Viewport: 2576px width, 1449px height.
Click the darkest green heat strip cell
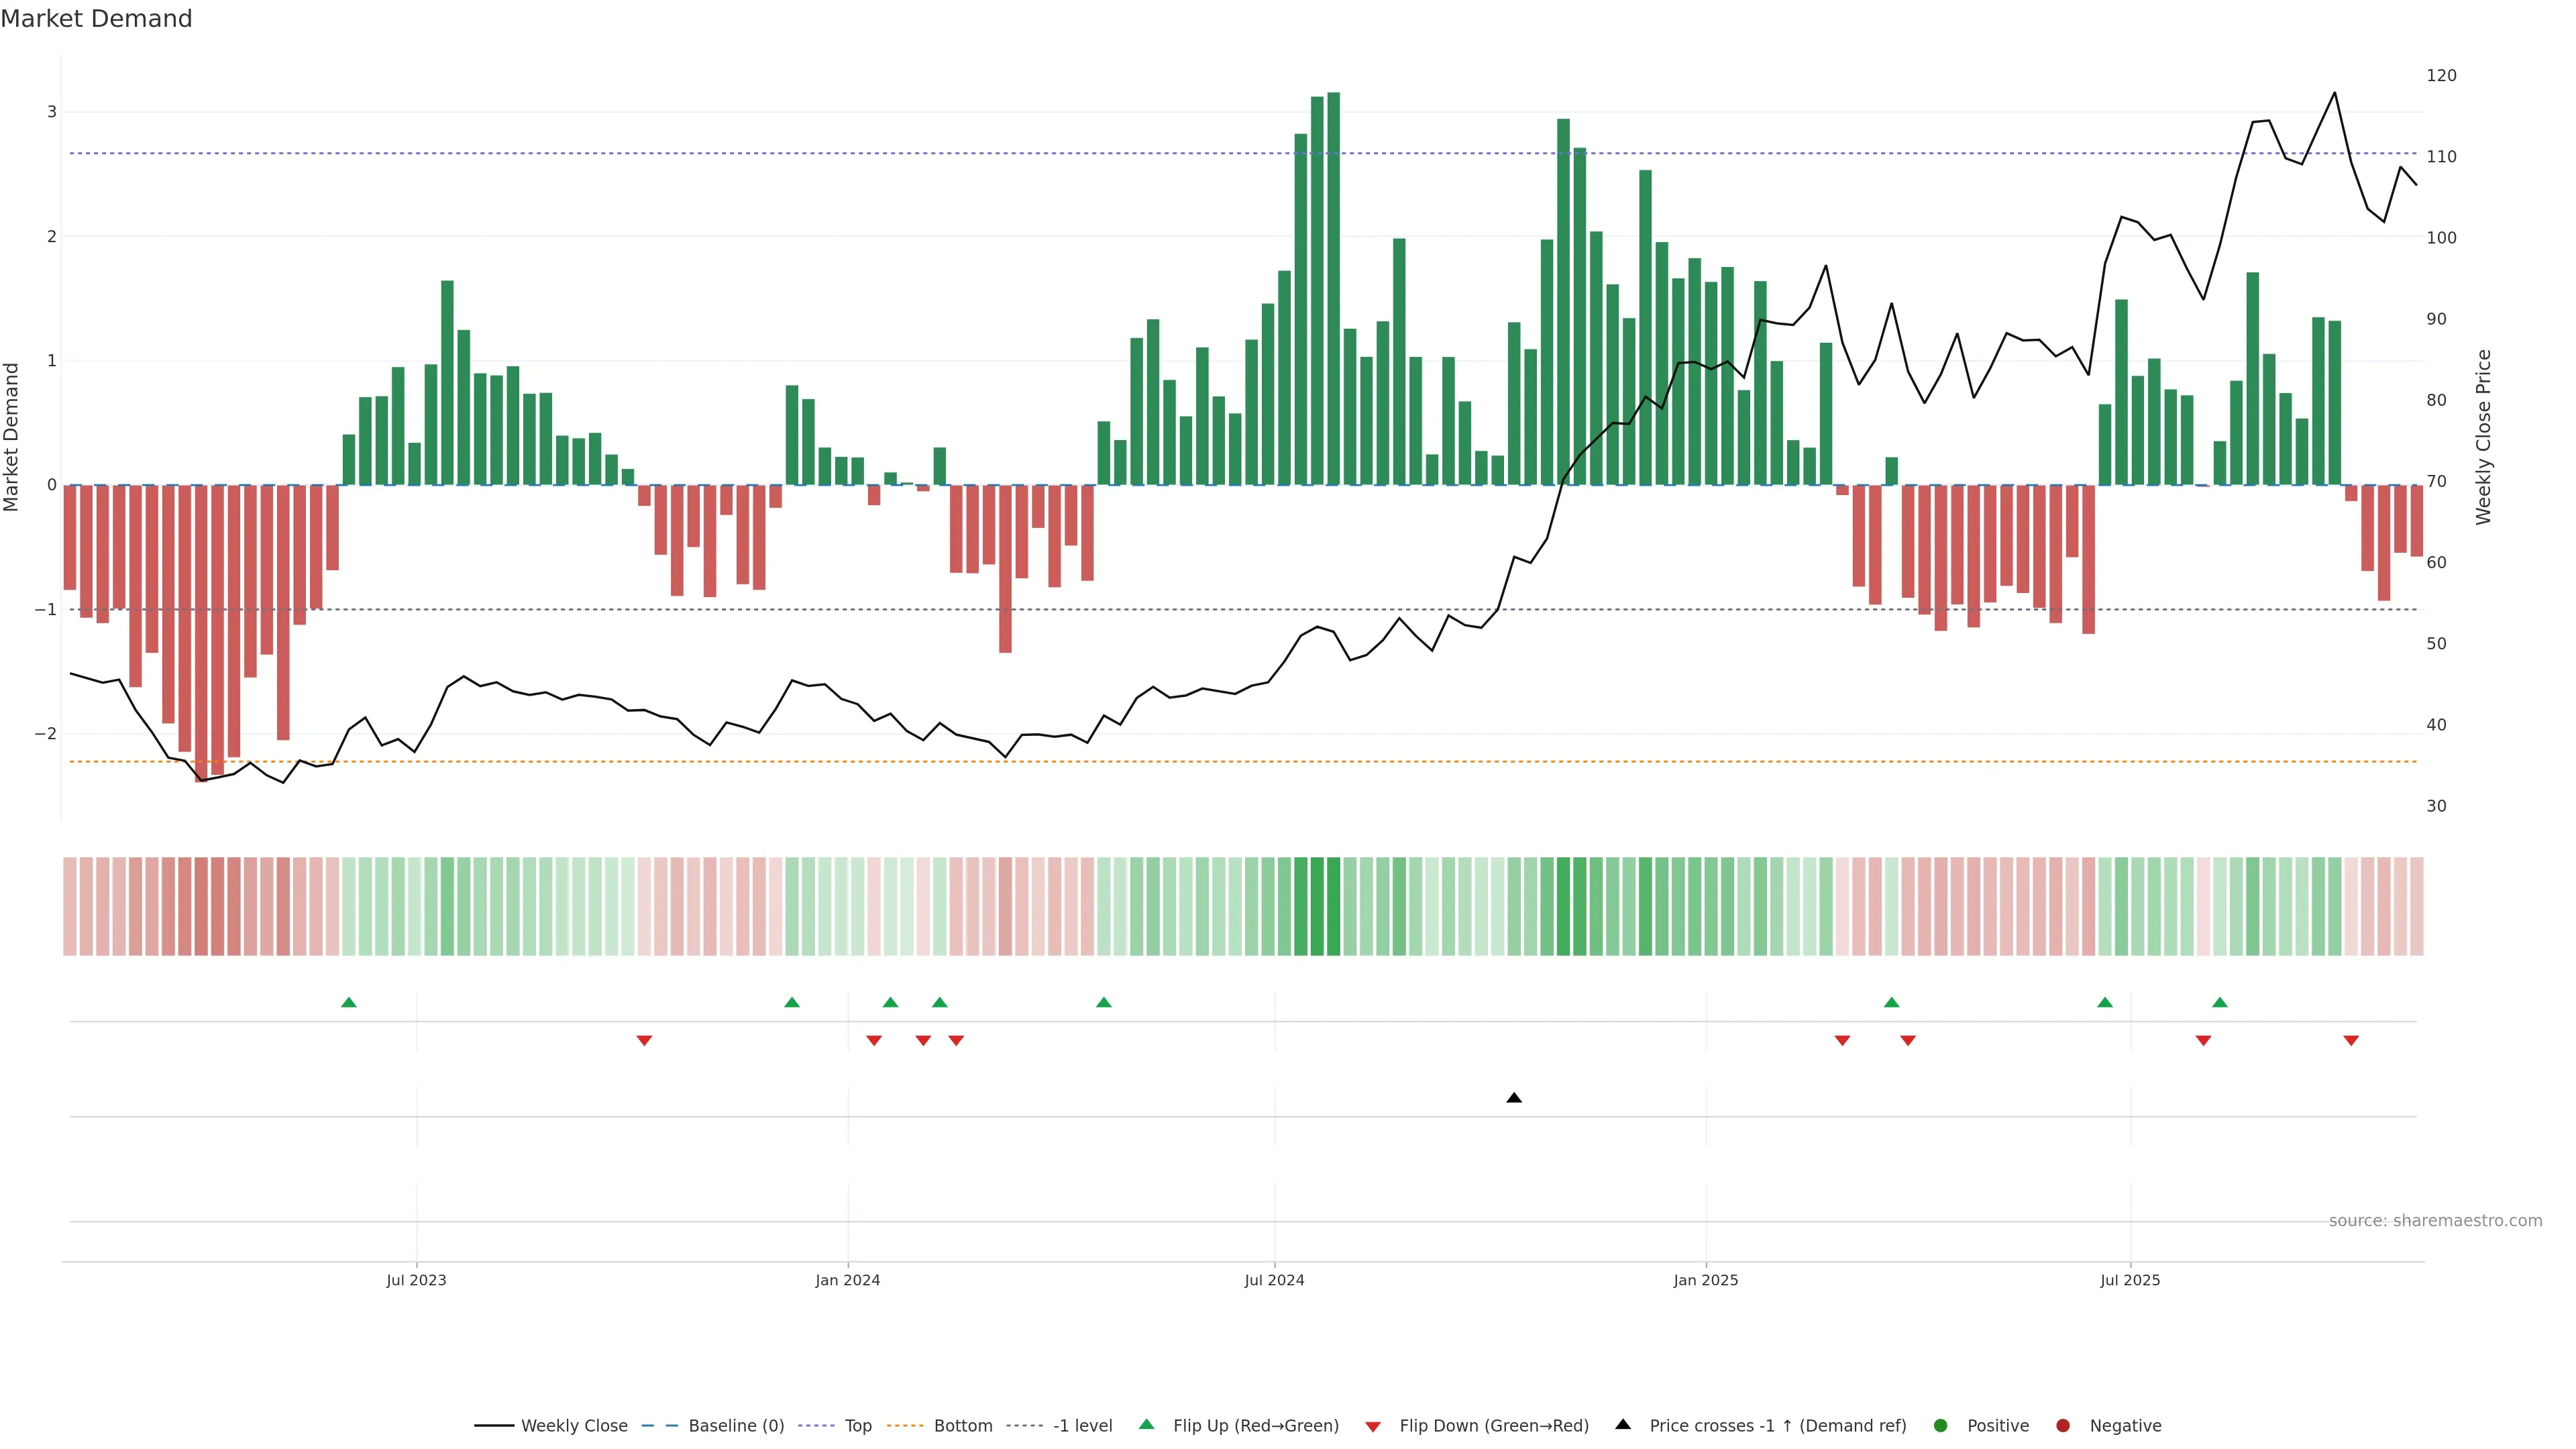tap(1333, 906)
